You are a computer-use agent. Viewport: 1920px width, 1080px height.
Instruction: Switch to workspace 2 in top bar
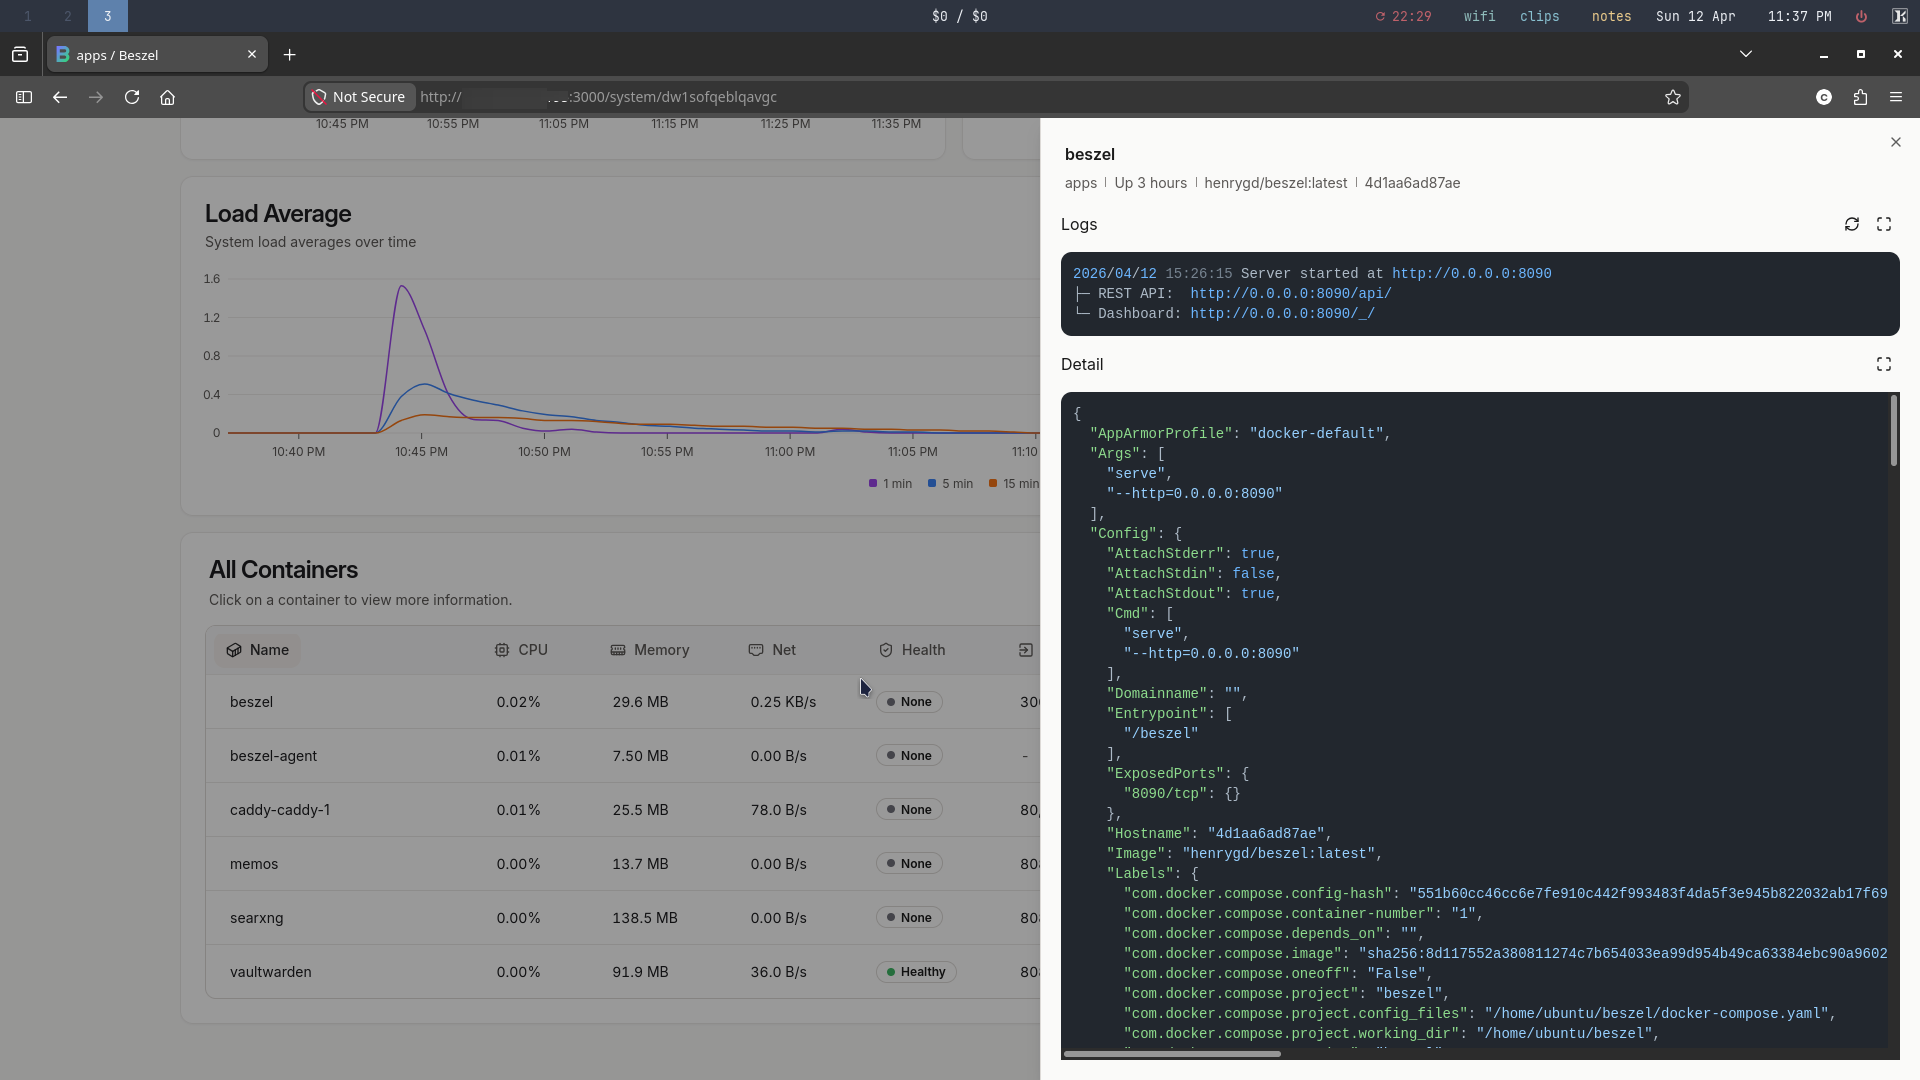[68, 16]
